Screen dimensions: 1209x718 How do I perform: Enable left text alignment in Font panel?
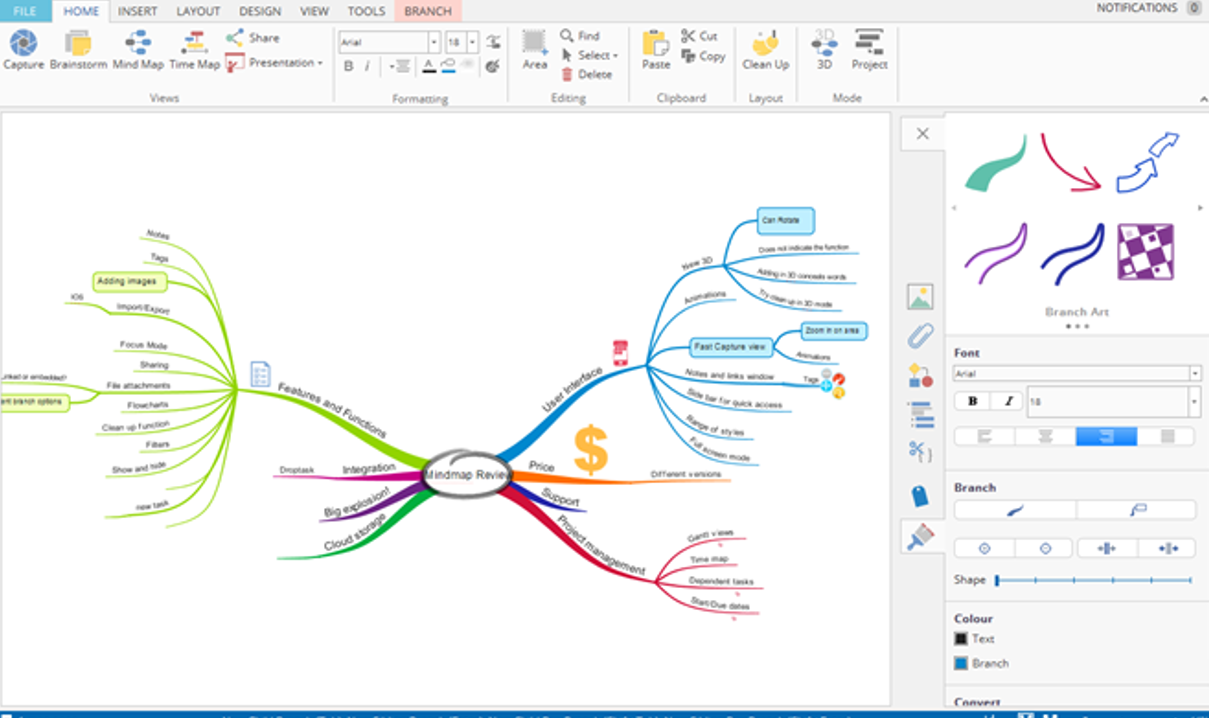[x=985, y=435]
